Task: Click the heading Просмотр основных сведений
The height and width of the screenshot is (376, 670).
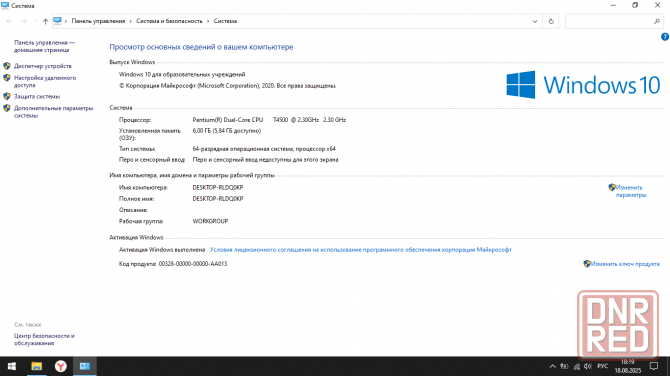Action: (201, 47)
